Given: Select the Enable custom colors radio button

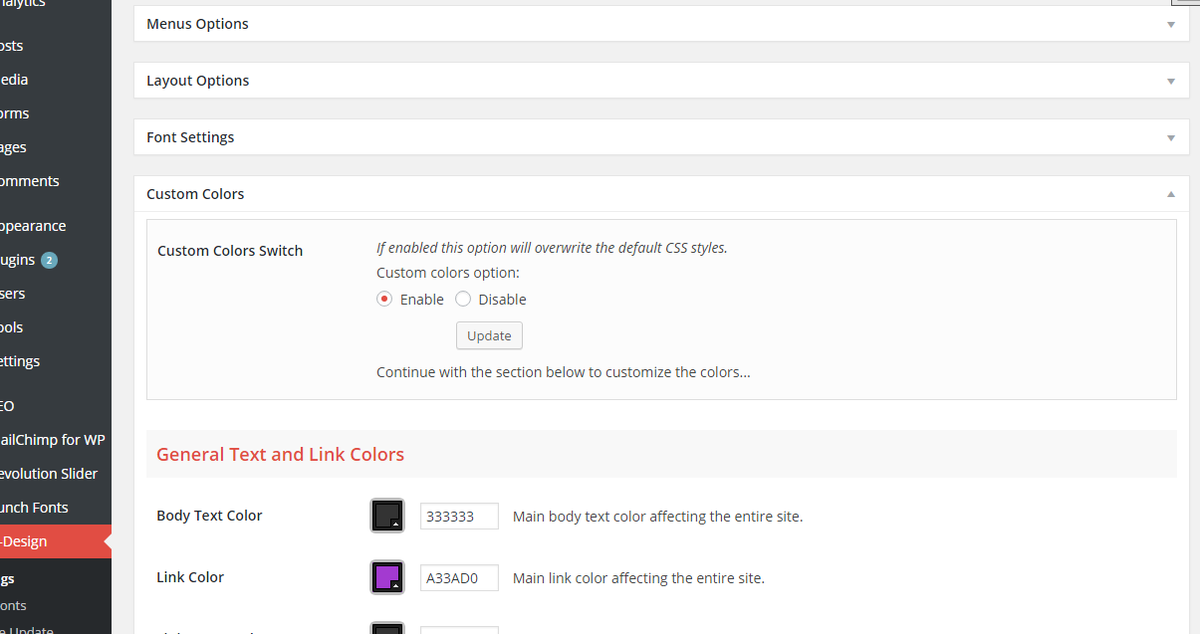Looking at the screenshot, I should 384,299.
